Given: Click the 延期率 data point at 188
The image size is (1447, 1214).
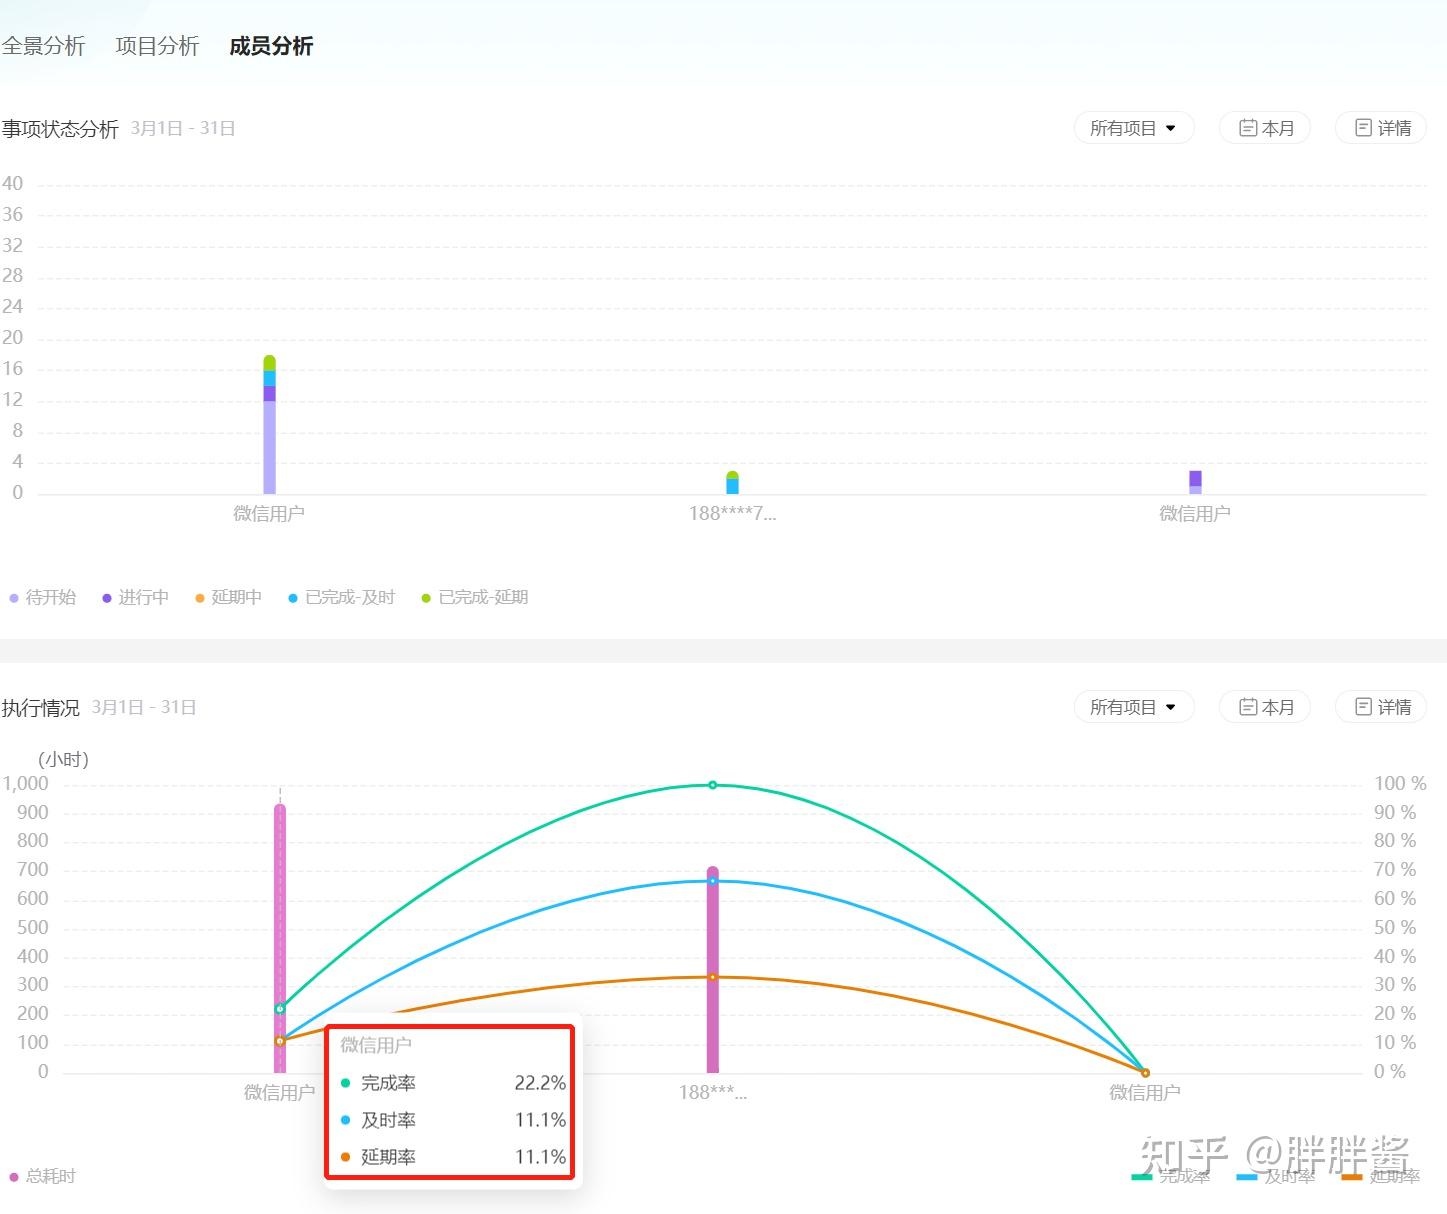Looking at the screenshot, I should coord(713,977).
